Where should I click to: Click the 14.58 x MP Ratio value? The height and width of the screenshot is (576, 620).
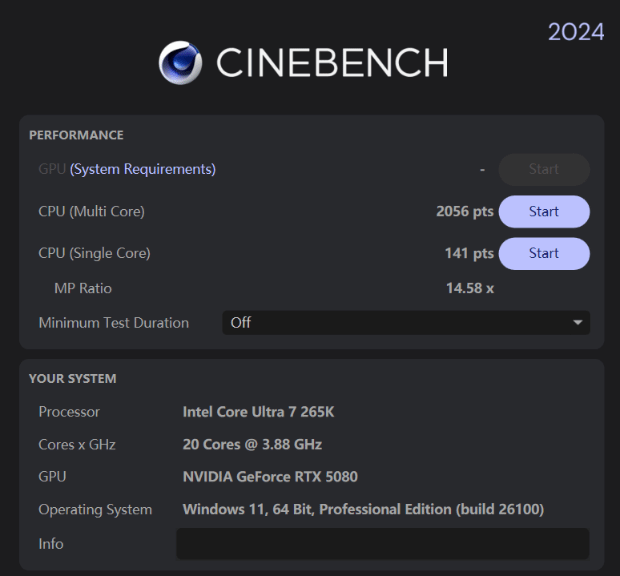point(470,288)
